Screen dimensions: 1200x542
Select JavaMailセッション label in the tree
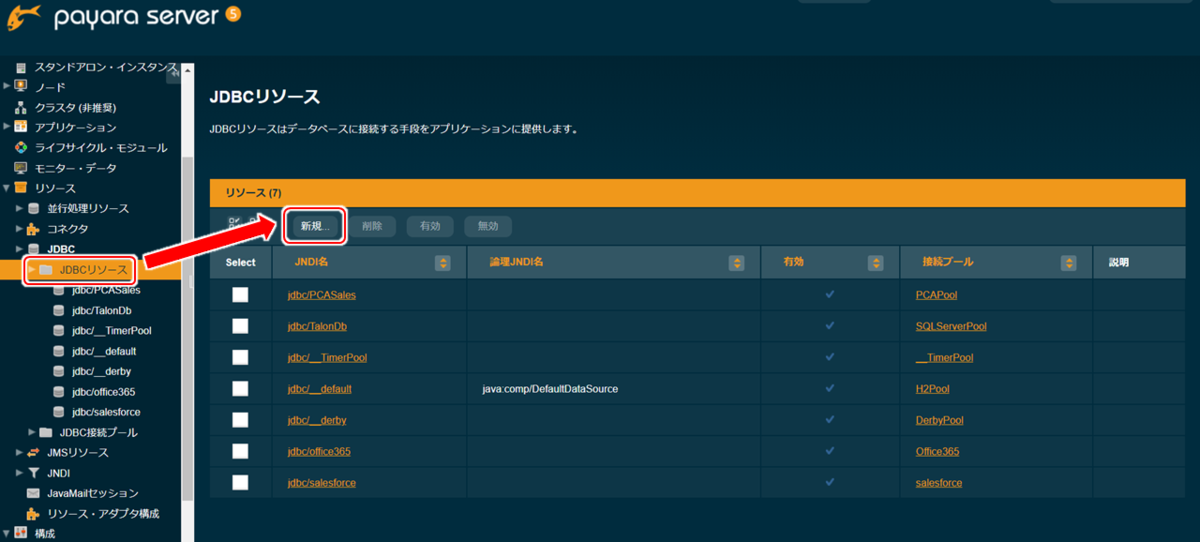[93, 493]
